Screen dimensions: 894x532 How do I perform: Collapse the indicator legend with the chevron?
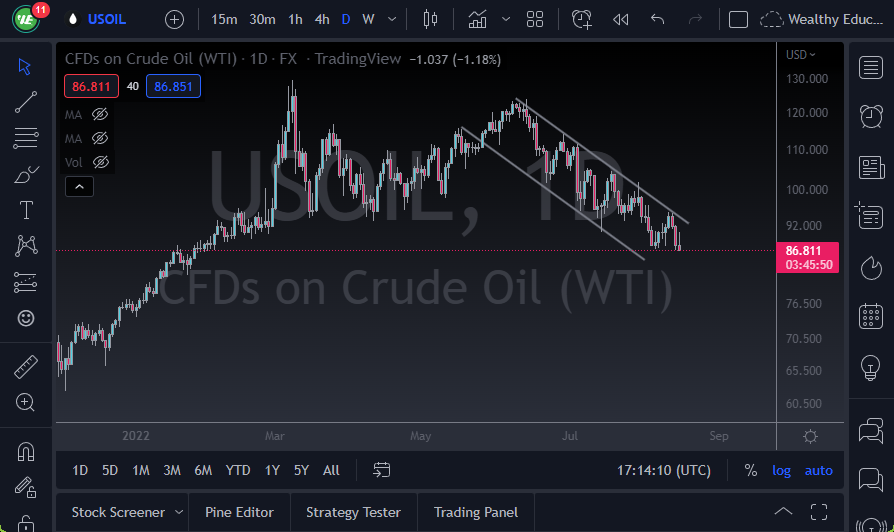(78, 186)
